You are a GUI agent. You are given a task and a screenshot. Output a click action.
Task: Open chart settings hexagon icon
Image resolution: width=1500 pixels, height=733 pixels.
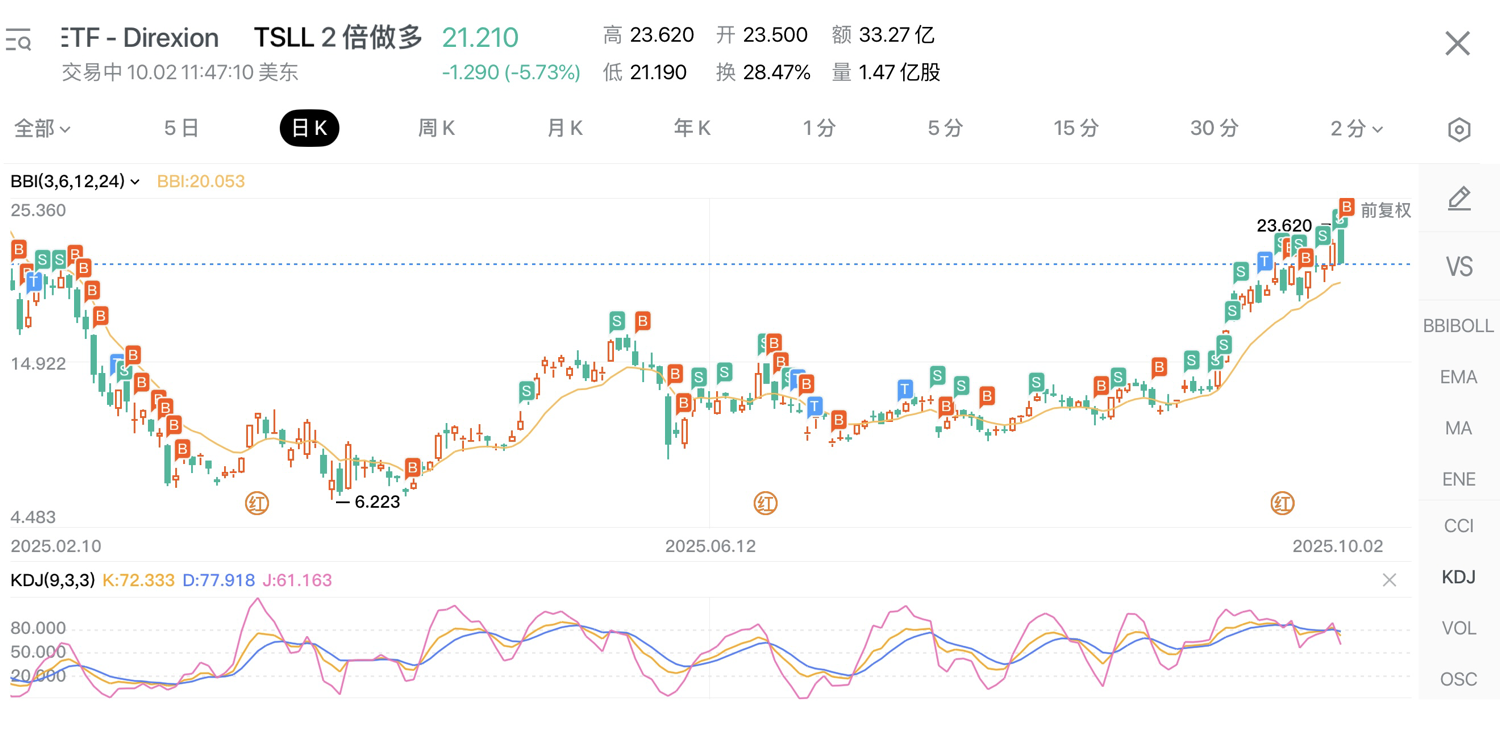(1459, 130)
